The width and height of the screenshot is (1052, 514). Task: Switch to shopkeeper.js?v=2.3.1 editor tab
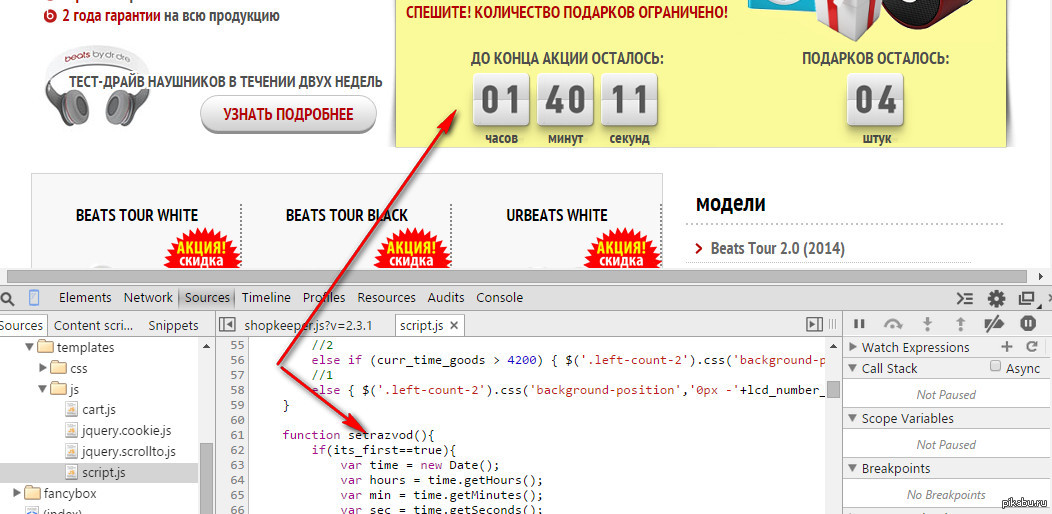point(308,325)
